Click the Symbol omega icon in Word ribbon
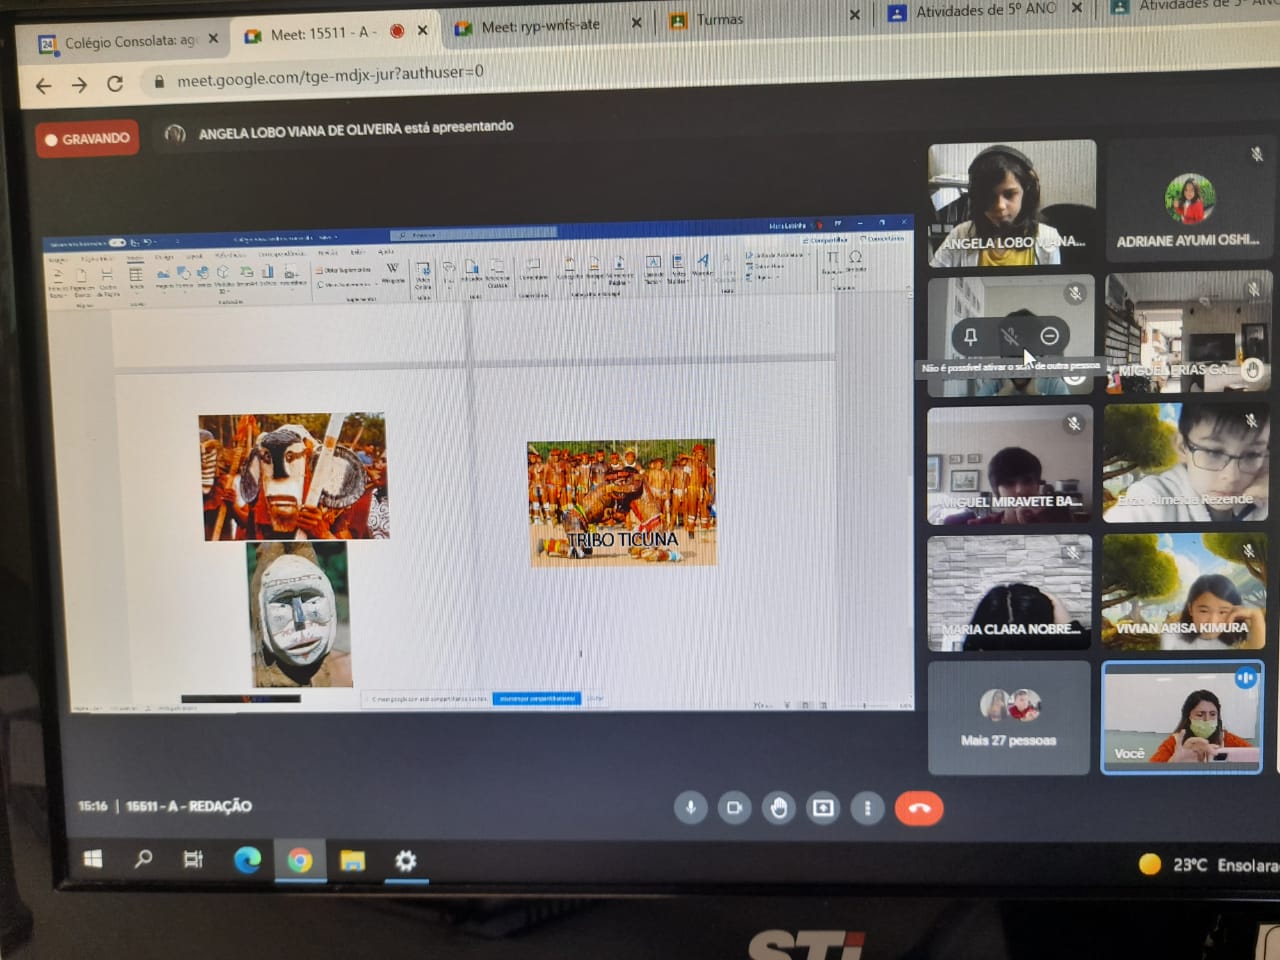The height and width of the screenshot is (960, 1280). [x=855, y=260]
